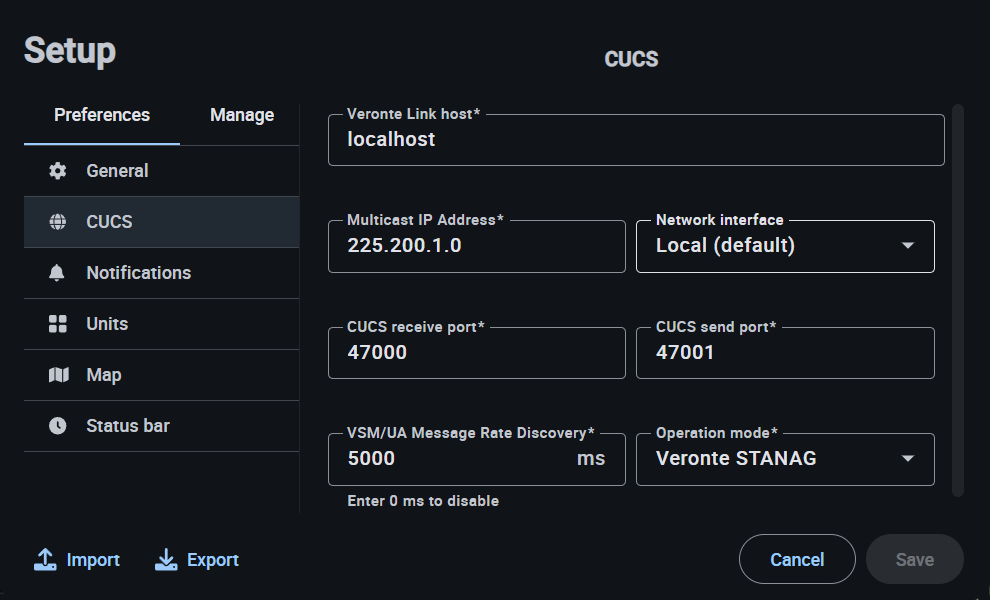The image size is (990, 600).
Task: Click the Multicast IP Address field
Action: [x=477, y=246]
